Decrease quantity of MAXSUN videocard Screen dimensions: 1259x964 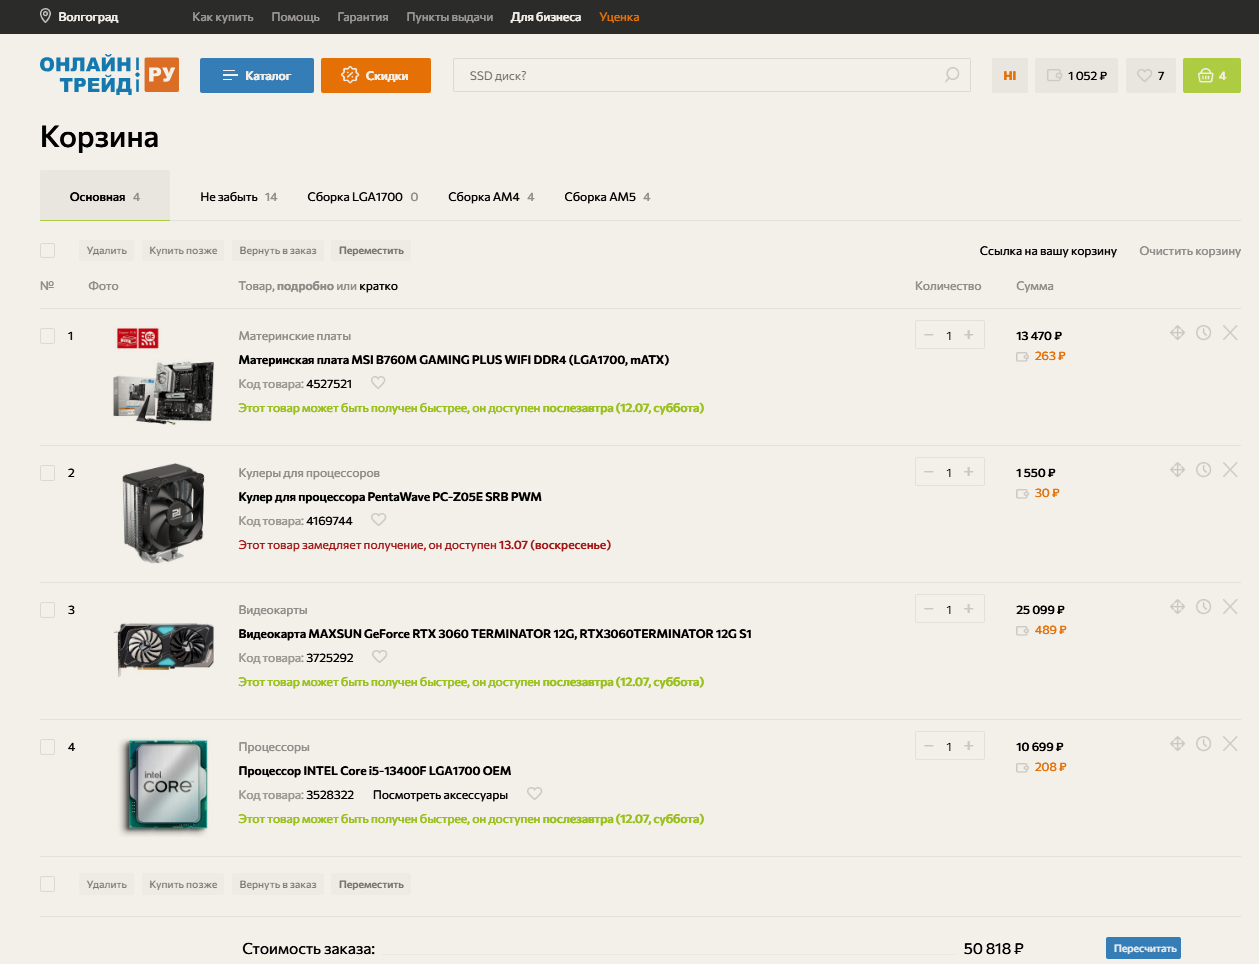929,609
